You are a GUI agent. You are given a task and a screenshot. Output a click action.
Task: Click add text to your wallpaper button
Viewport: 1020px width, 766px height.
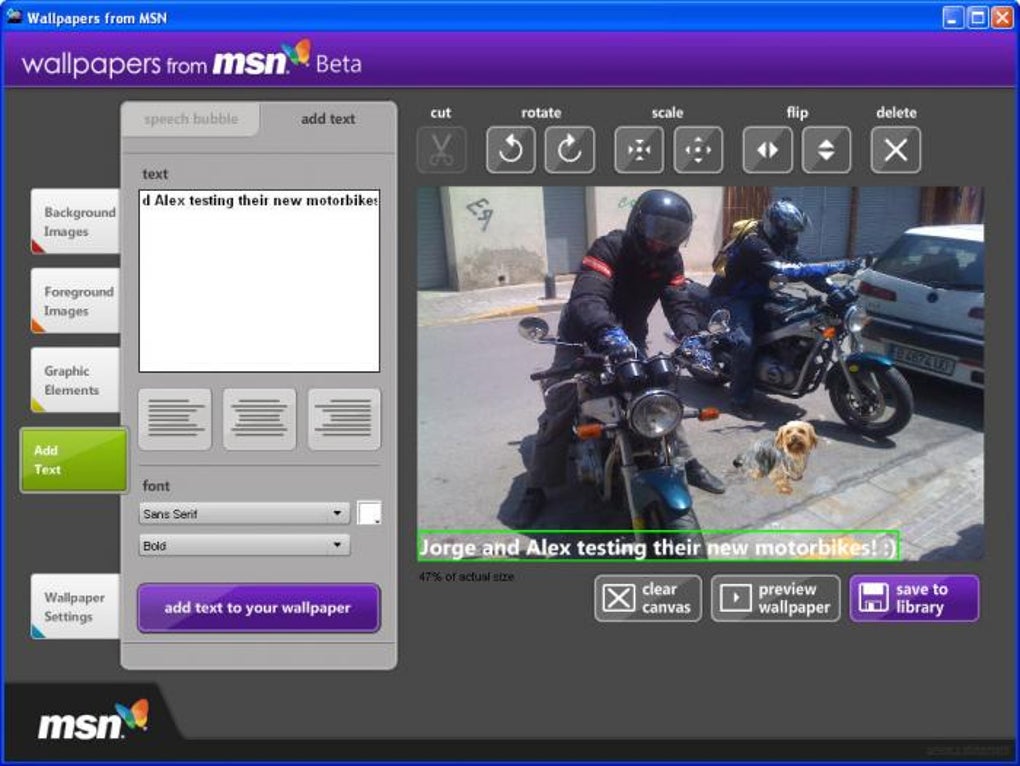tap(258, 608)
